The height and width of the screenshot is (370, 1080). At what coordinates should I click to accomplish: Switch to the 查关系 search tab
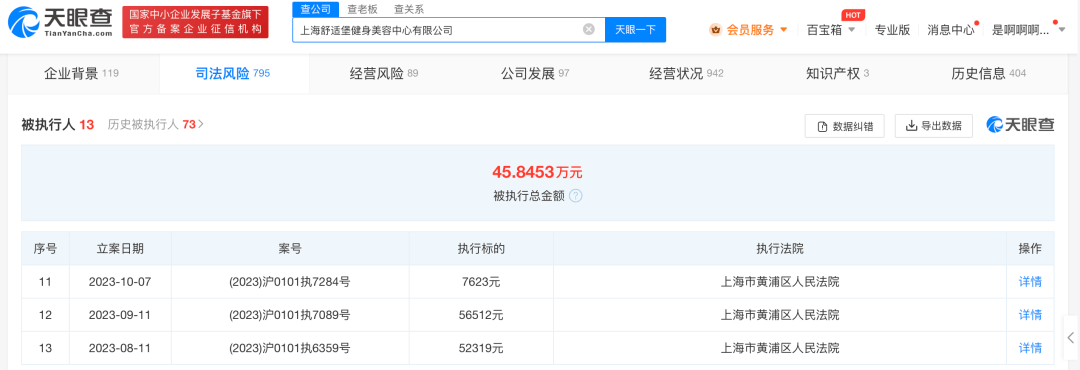coord(409,9)
